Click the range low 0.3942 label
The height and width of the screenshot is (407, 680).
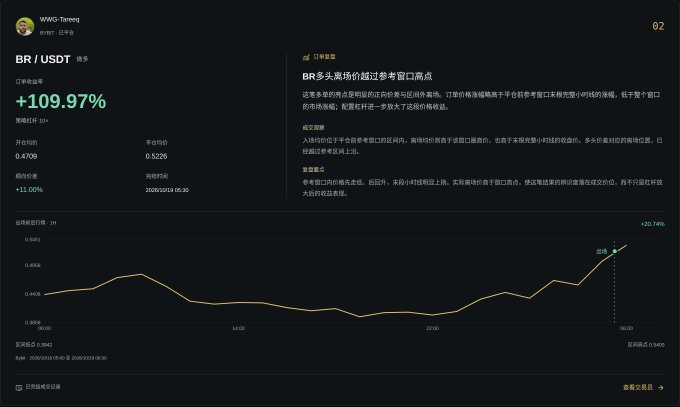34,345
